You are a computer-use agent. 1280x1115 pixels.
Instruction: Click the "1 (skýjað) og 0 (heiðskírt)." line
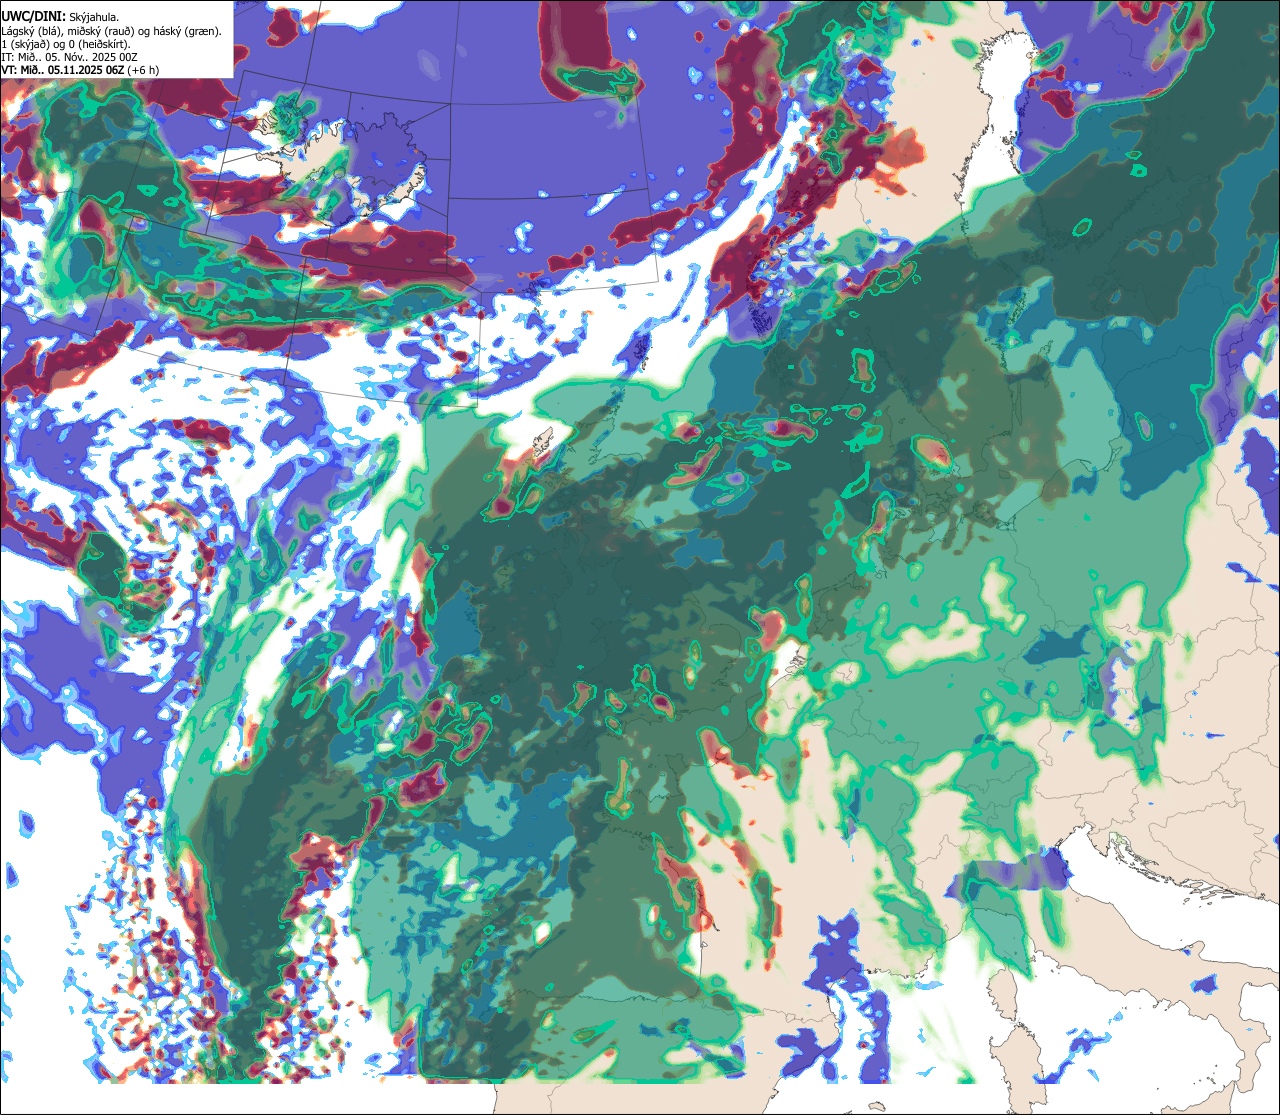(66, 44)
